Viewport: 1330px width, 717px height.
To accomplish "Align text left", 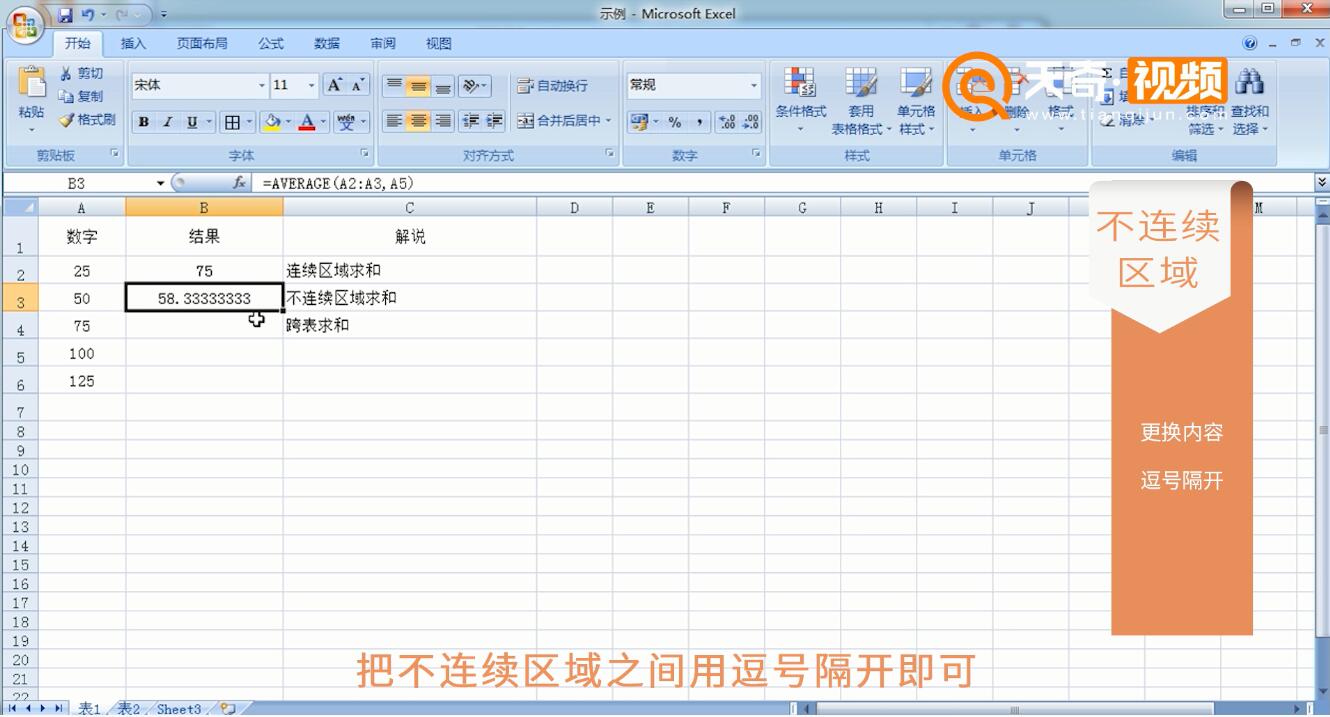I will pos(394,121).
